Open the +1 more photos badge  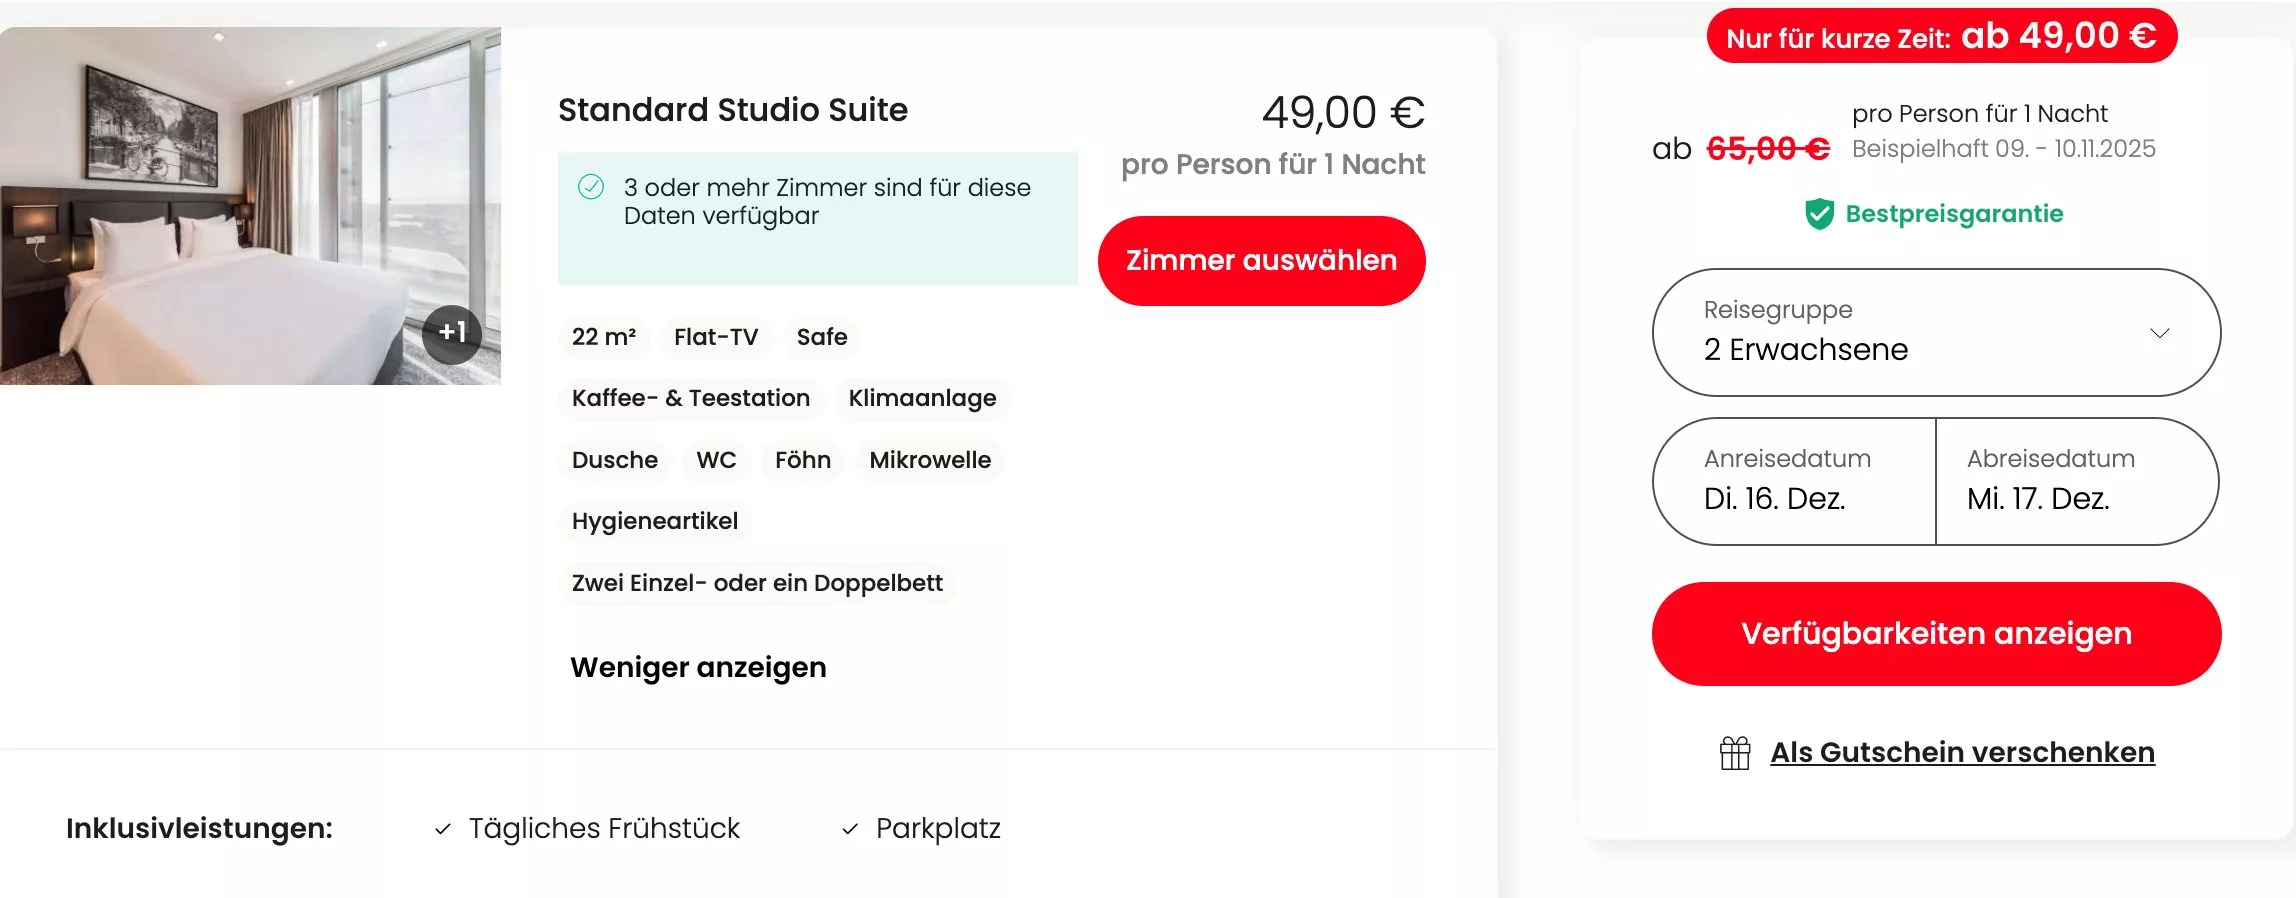tap(452, 333)
